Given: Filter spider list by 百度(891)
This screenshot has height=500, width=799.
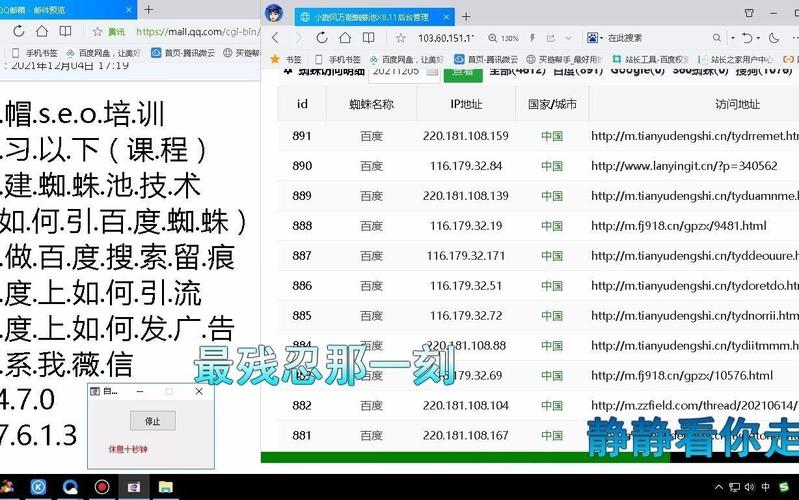Looking at the screenshot, I should tap(578, 71).
